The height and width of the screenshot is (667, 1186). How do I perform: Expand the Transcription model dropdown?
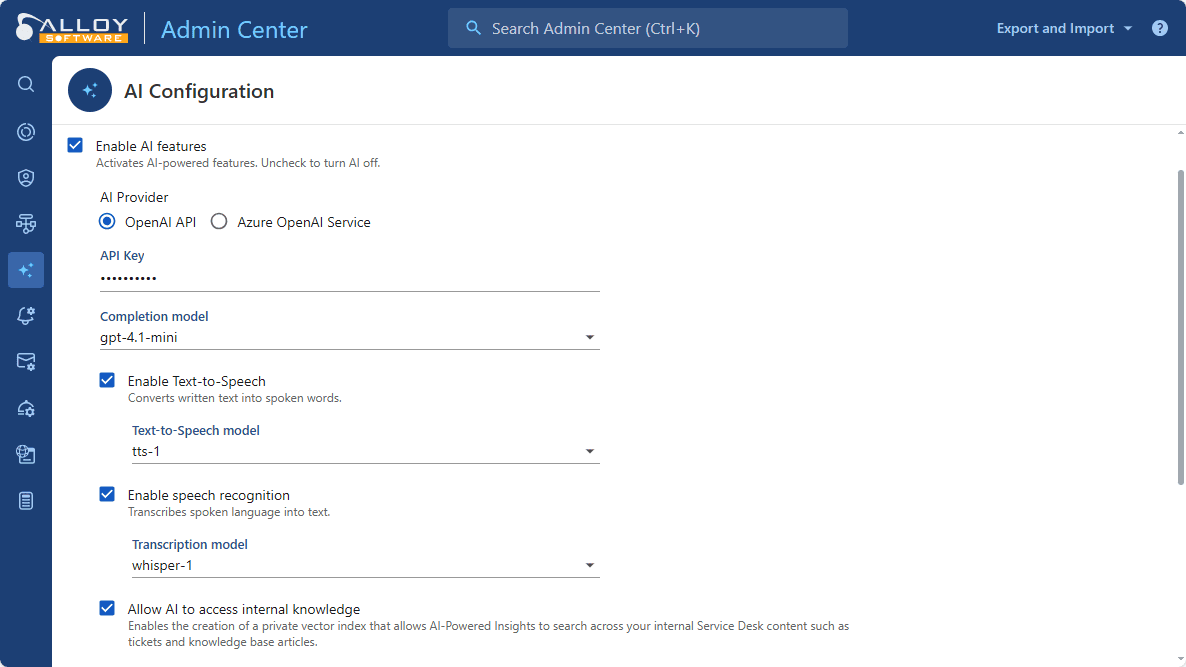589,566
